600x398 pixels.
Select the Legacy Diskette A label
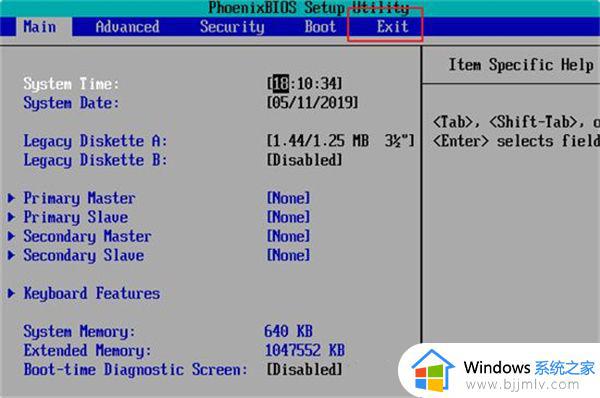[x=95, y=141]
